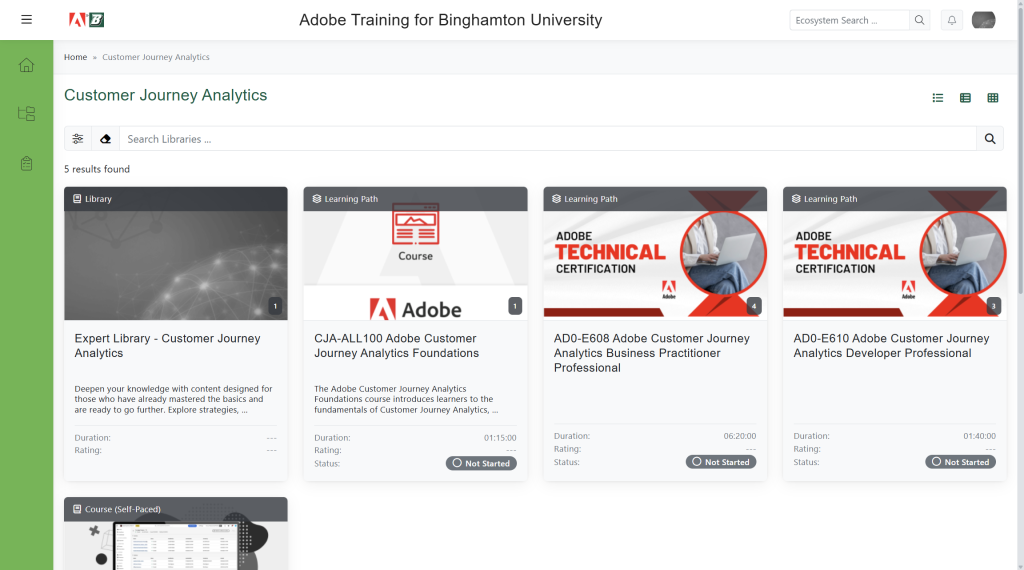Run the library search with the magnifier button
The width and height of the screenshot is (1024, 570).
point(989,139)
